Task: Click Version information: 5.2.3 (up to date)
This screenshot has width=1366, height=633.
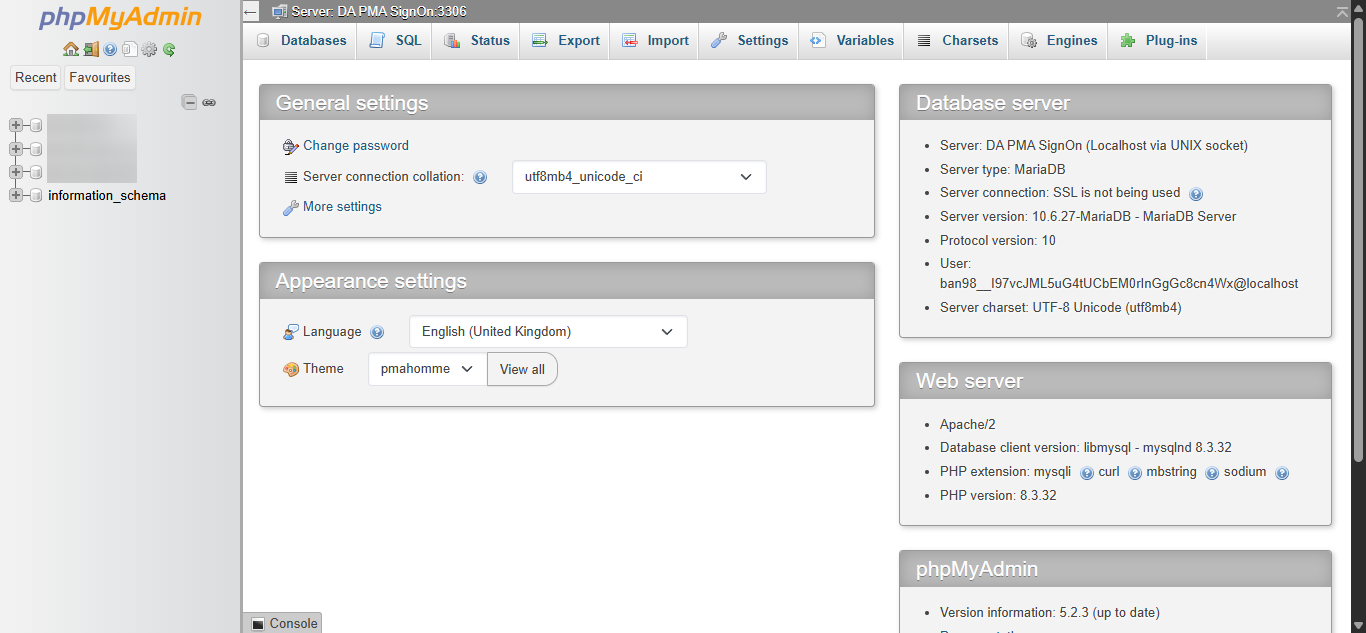Action: [1050, 613]
